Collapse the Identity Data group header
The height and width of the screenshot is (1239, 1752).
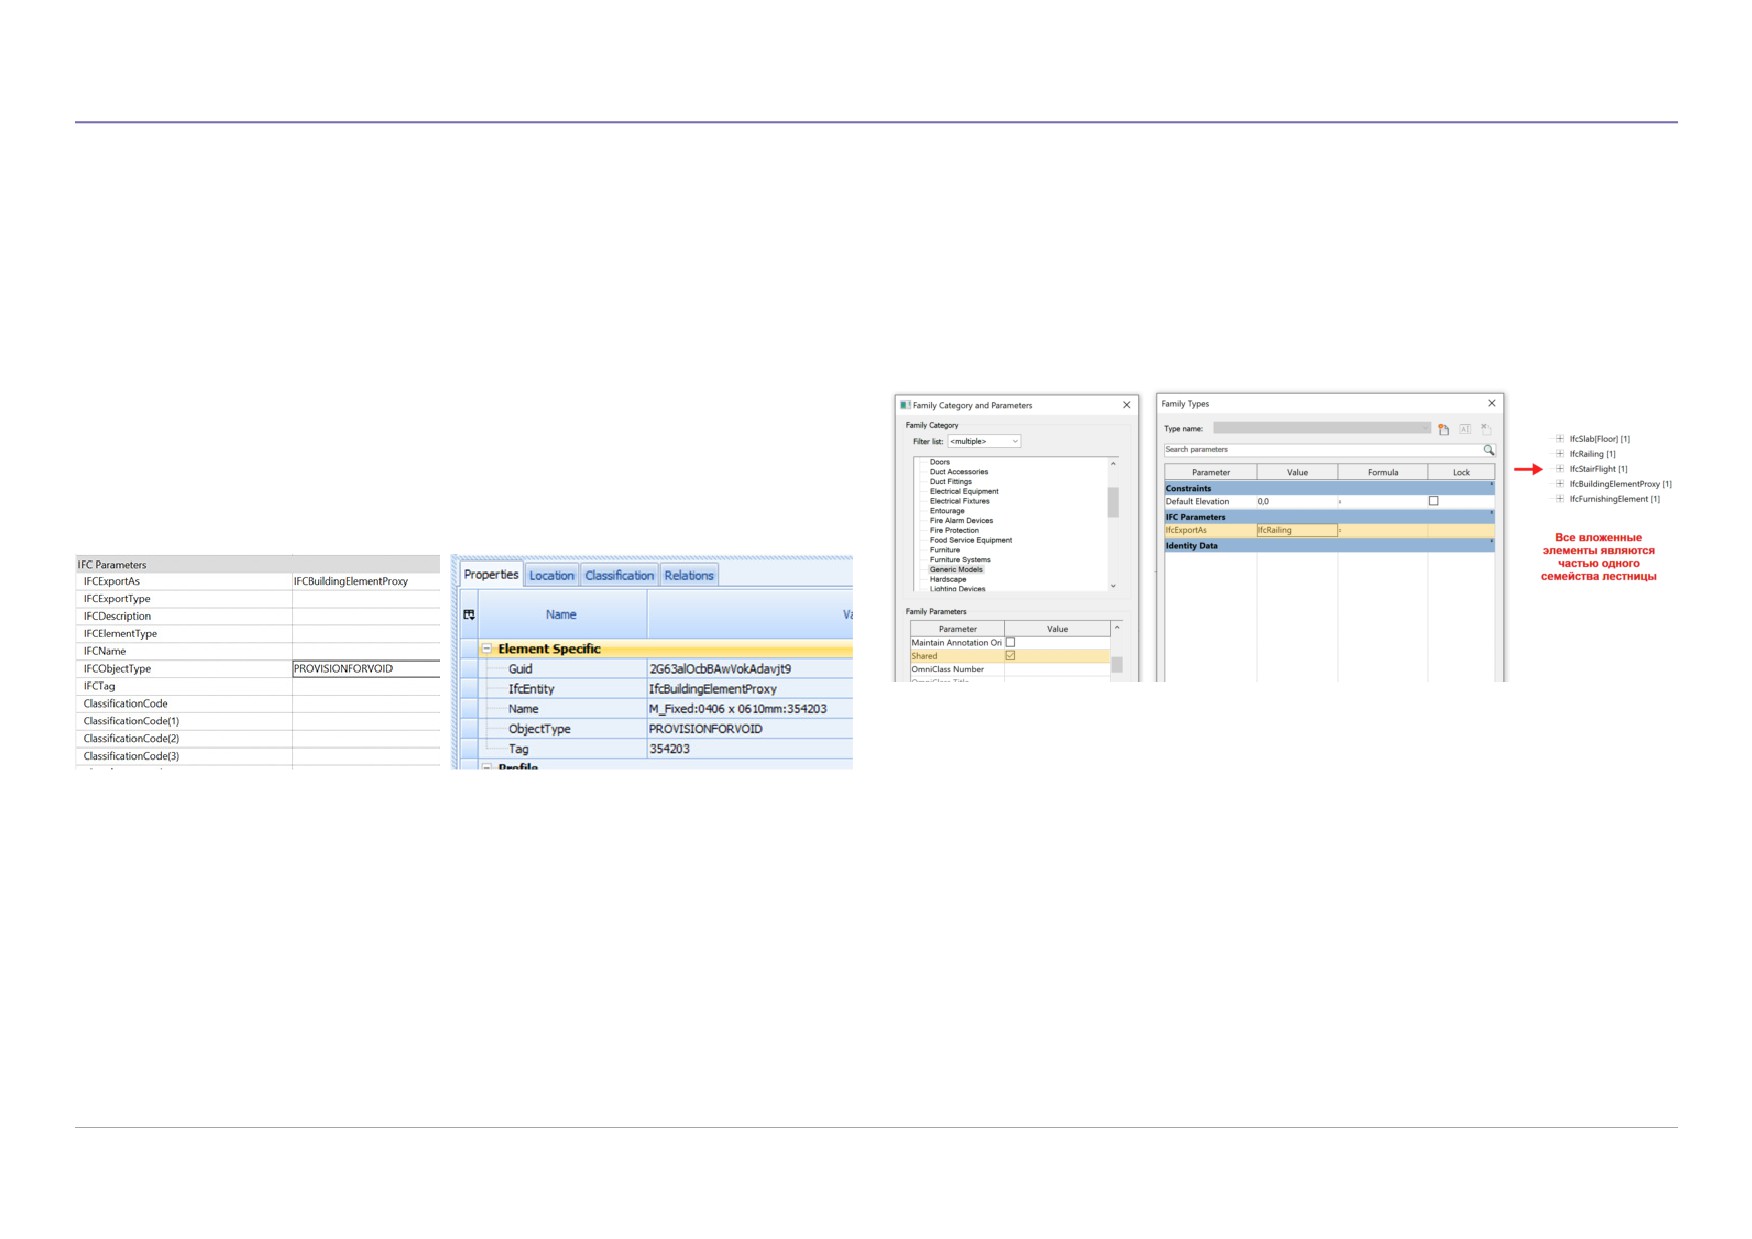[x=1329, y=546]
